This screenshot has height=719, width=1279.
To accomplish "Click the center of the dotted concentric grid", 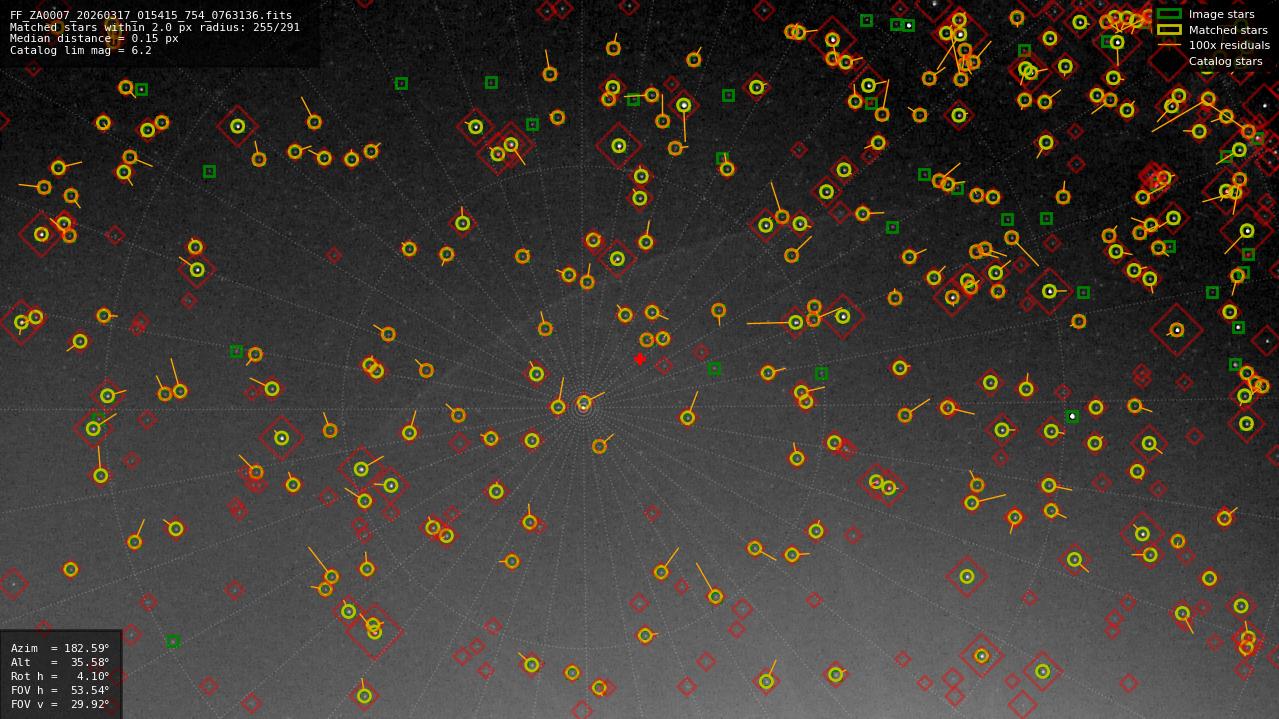I will [583, 407].
